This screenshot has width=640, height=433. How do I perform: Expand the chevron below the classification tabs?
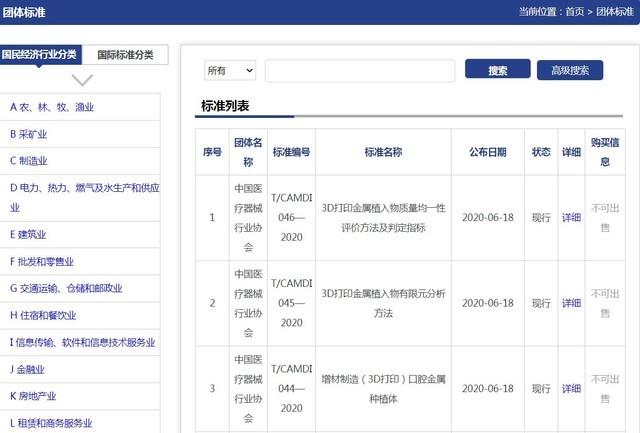(82, 79)
